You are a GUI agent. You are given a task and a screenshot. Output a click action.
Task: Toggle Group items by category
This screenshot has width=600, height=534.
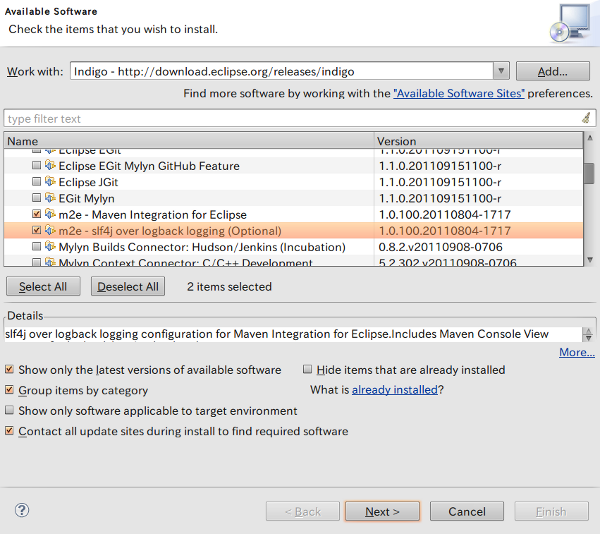click(9, 390)
